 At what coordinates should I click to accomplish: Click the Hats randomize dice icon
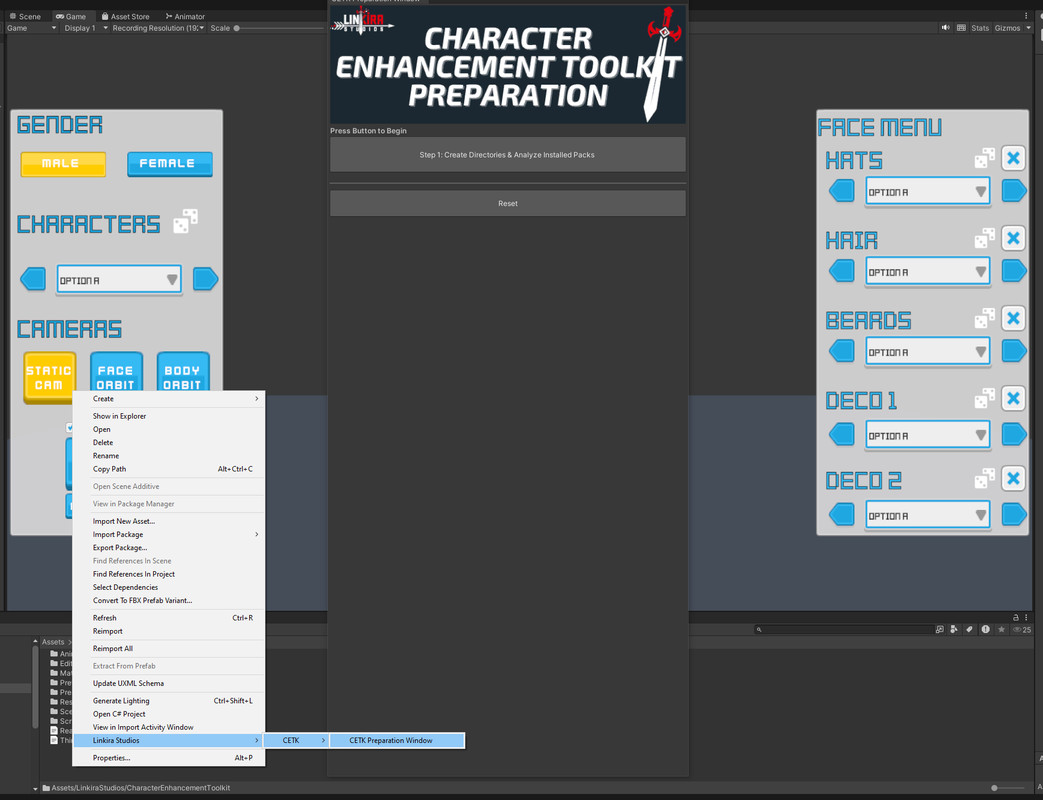click(x=984, y=158)
